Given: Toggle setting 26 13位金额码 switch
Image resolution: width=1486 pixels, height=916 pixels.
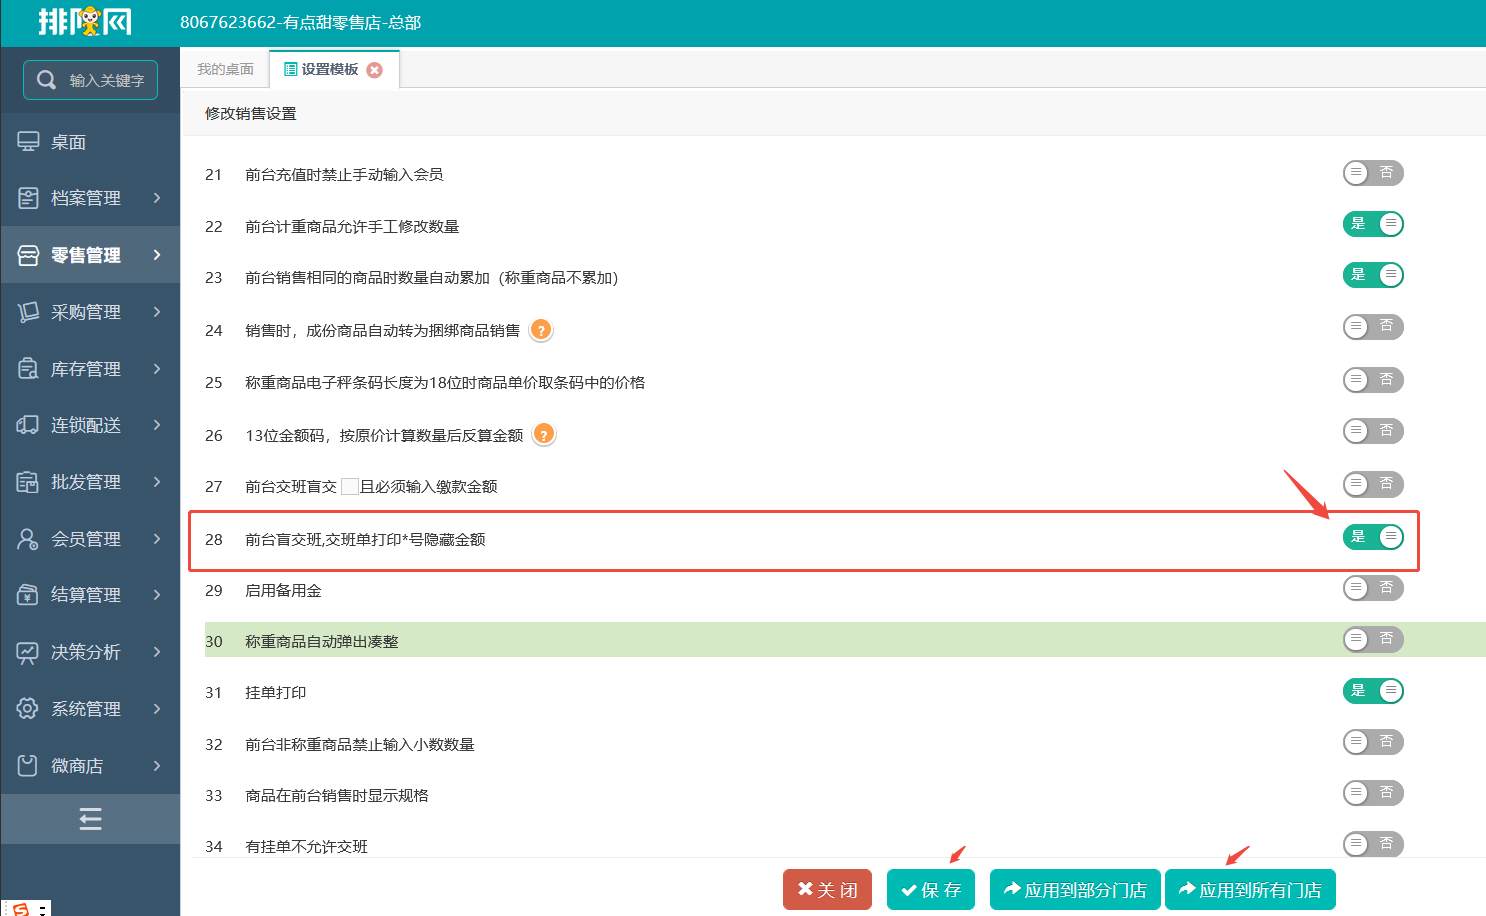Looking at the screenshot, I should (x=1373, y=431).
